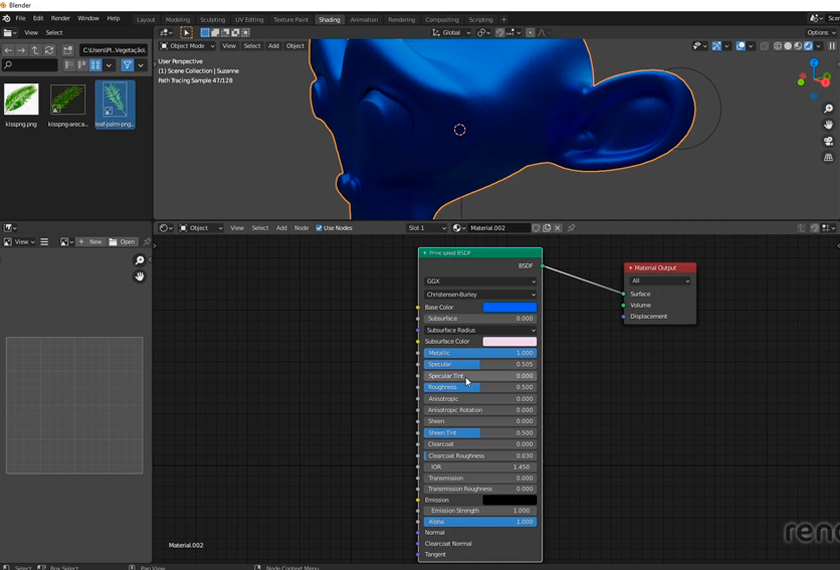Screen dimensions: 840x570
Task: Open the Render menu
Action: pos(61,18)
